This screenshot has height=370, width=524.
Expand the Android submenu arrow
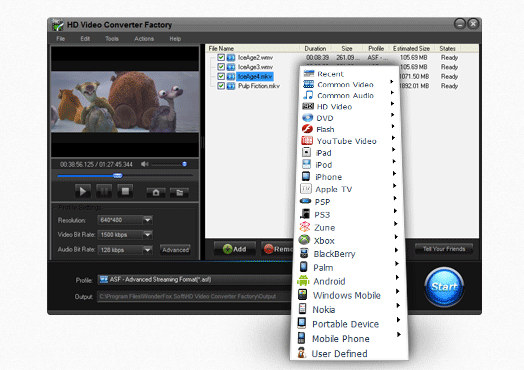397,277
